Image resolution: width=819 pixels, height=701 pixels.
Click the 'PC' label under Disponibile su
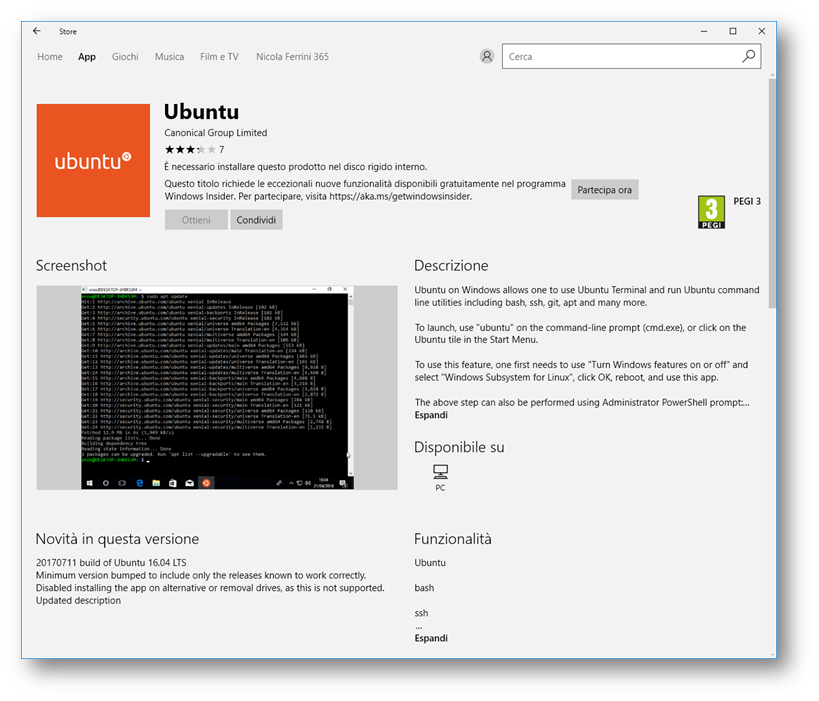(x=440, y=488)
